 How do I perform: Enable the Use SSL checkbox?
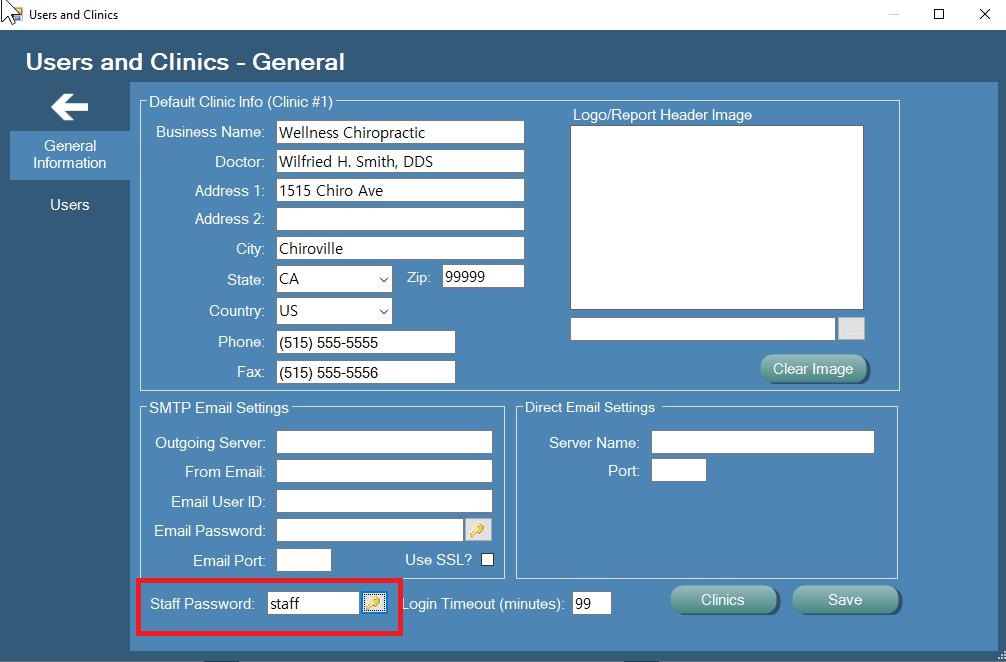coord(487,559)
